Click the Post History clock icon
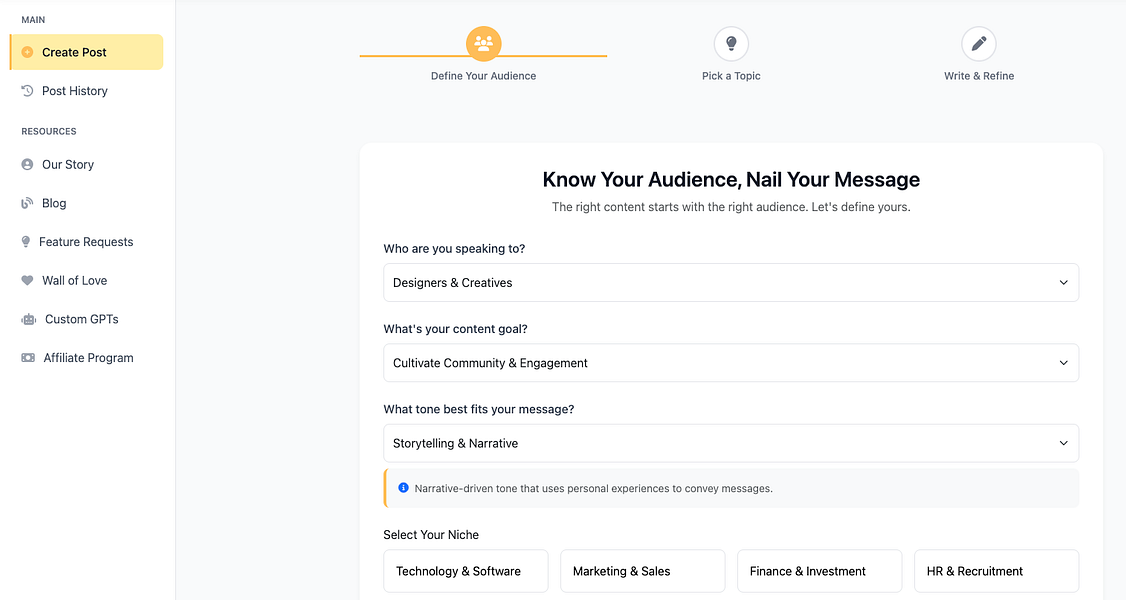Screen dimensions: 1126x600 pos(27,91)
